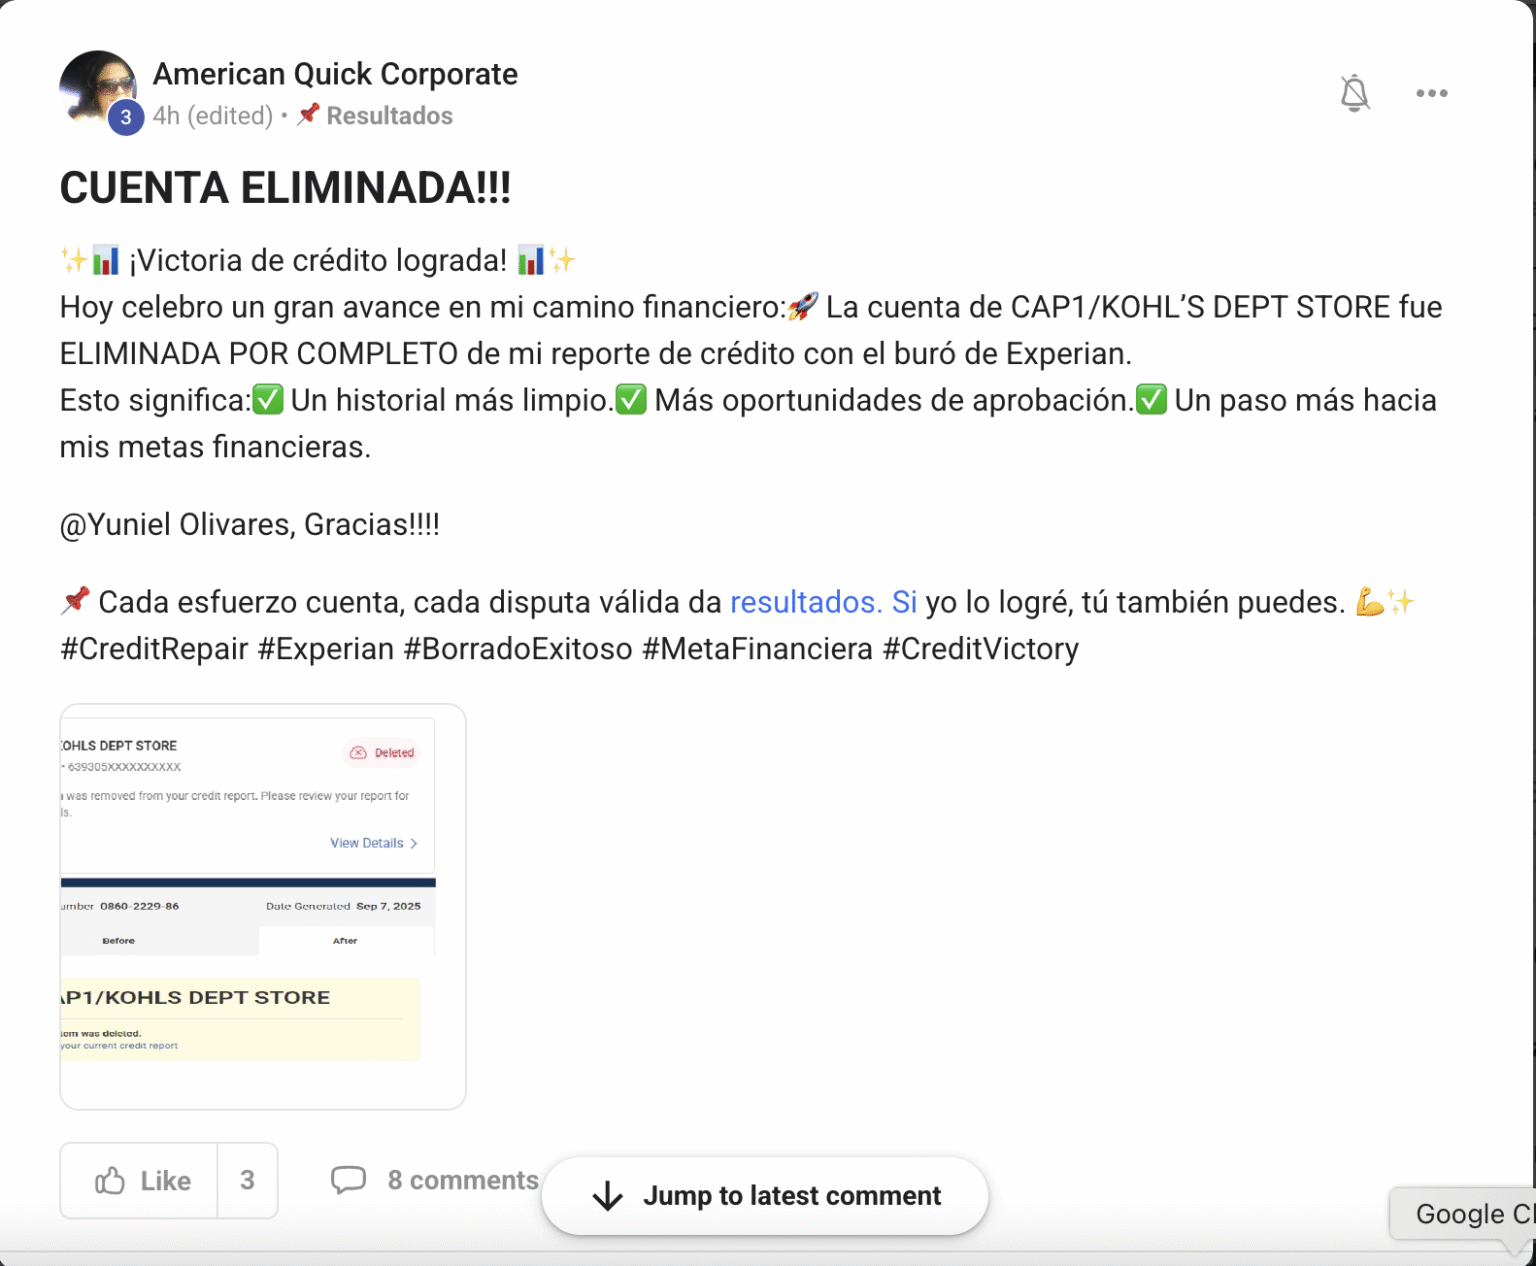Click View Details chevron in the image
Image resolution: width=1536 pixels, height=1266 pixels.
[x=414, y=844]
